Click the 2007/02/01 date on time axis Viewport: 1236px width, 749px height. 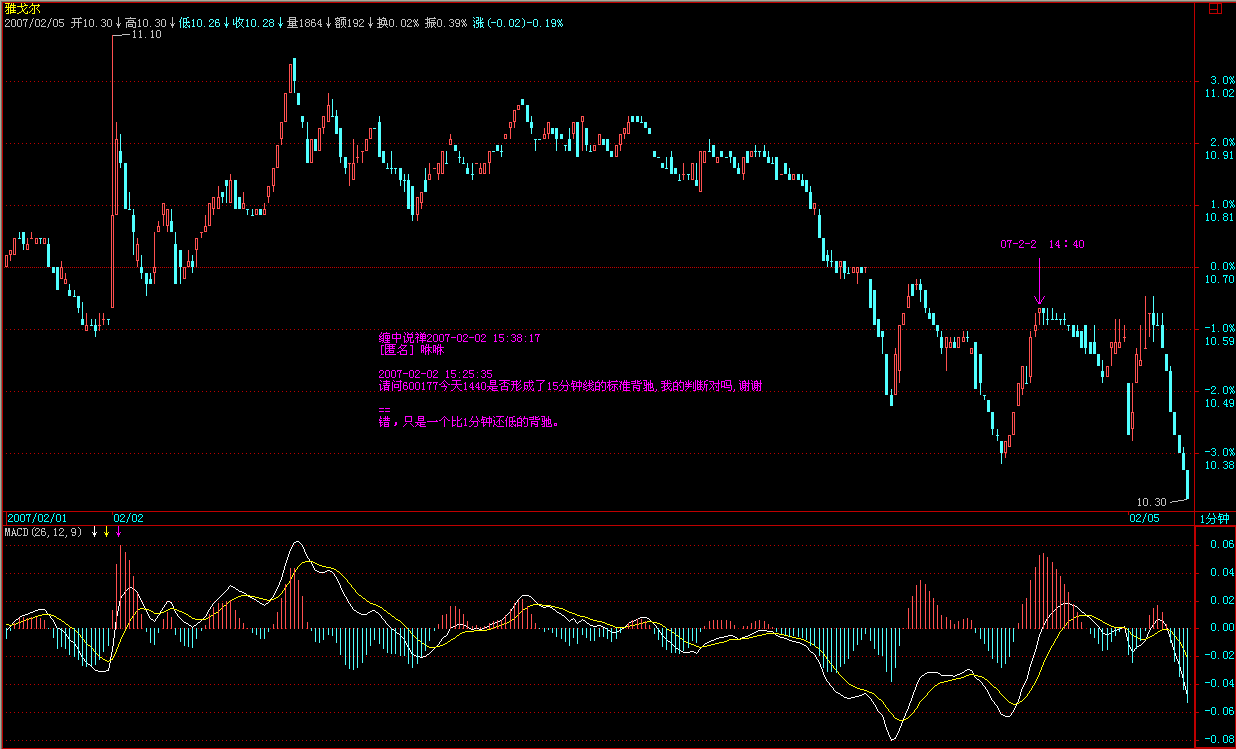38,518
